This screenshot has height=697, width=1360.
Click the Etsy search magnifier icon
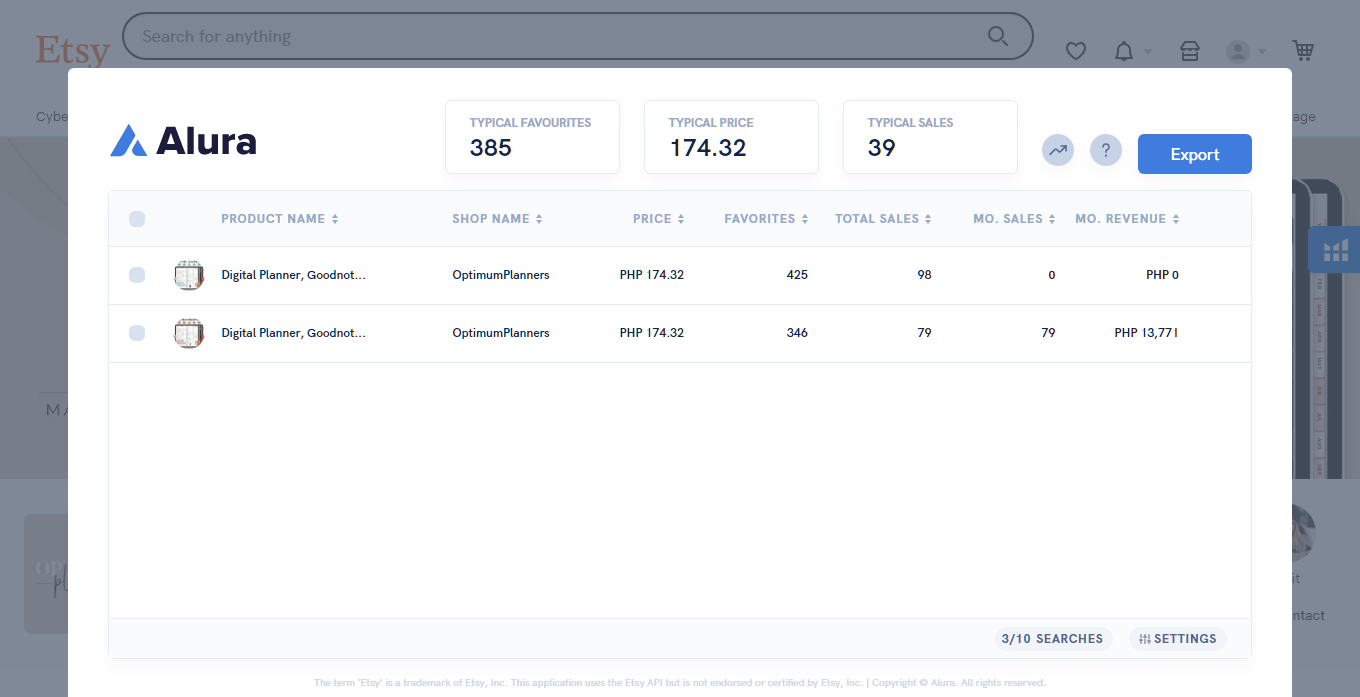(x=998, y=36)
